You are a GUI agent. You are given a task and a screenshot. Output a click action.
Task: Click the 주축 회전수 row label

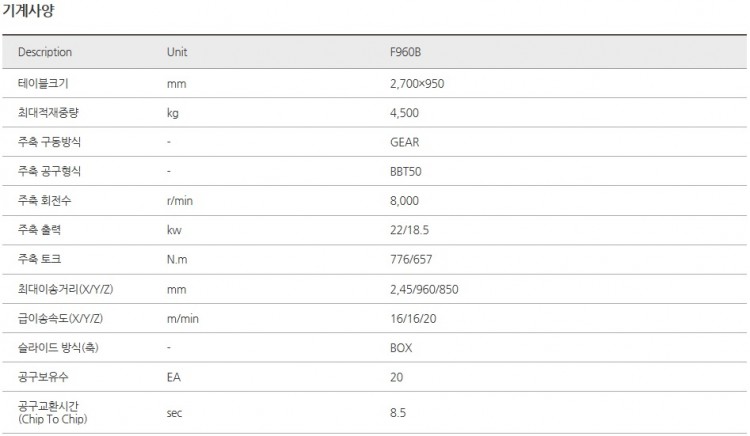point(45,201)
